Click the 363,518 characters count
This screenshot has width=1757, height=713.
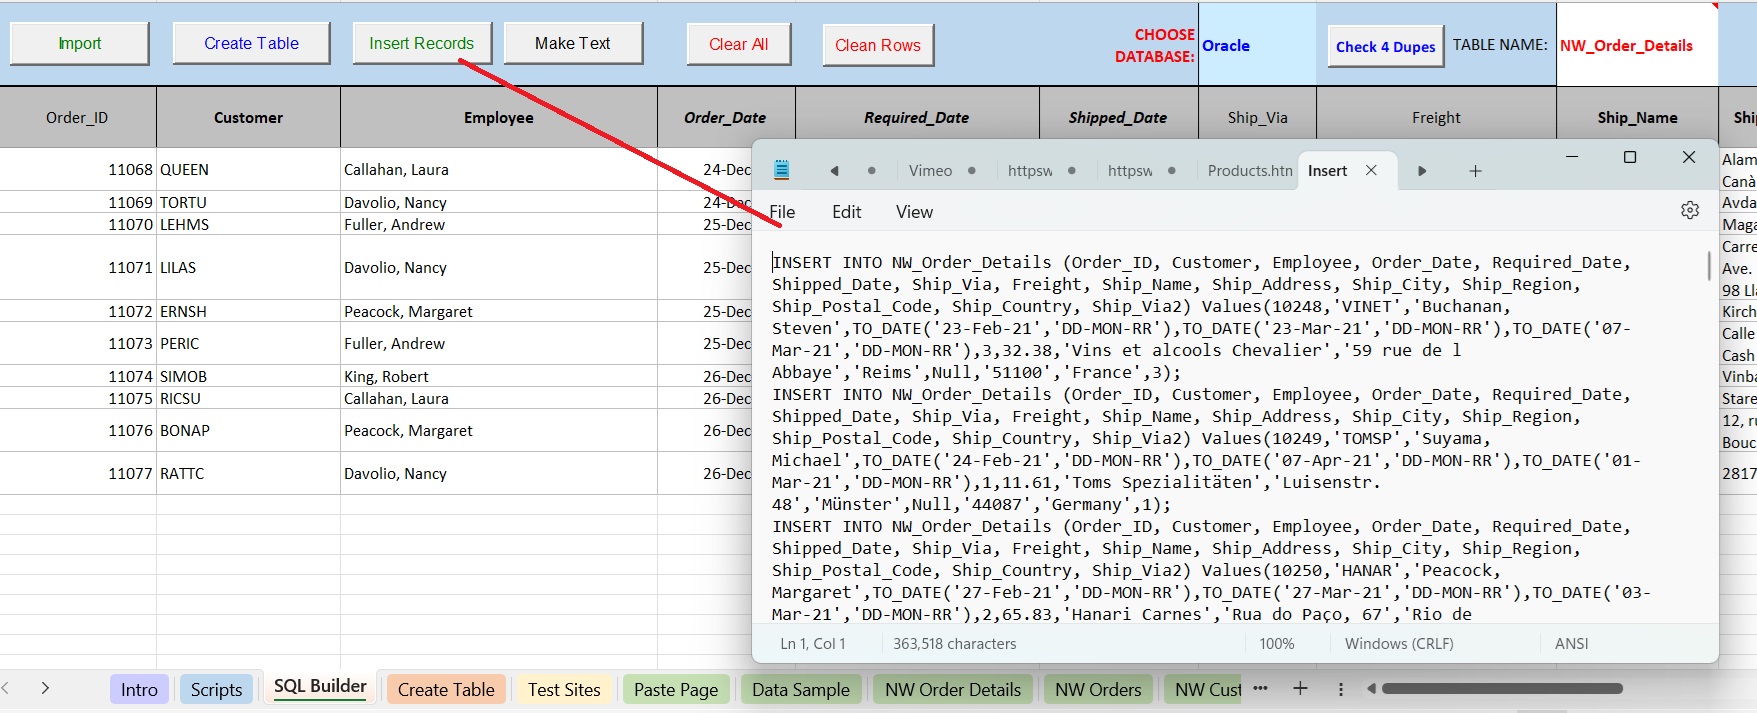tap(954, 644)
